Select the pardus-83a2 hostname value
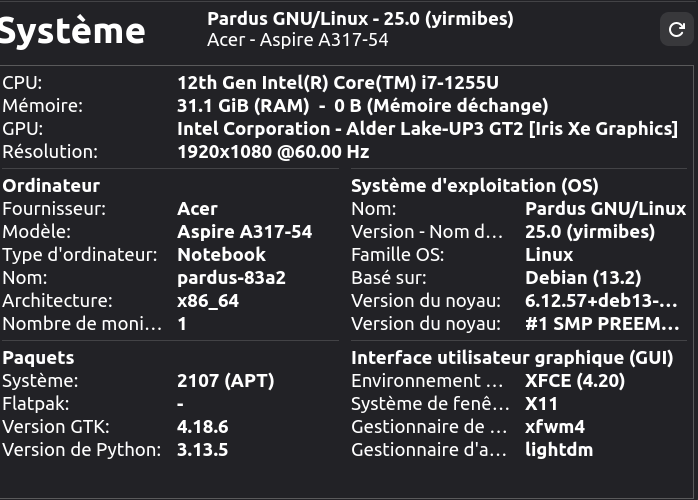Image resolution: width=698 pixels, height=500 pixels. (x=231, y=278)
